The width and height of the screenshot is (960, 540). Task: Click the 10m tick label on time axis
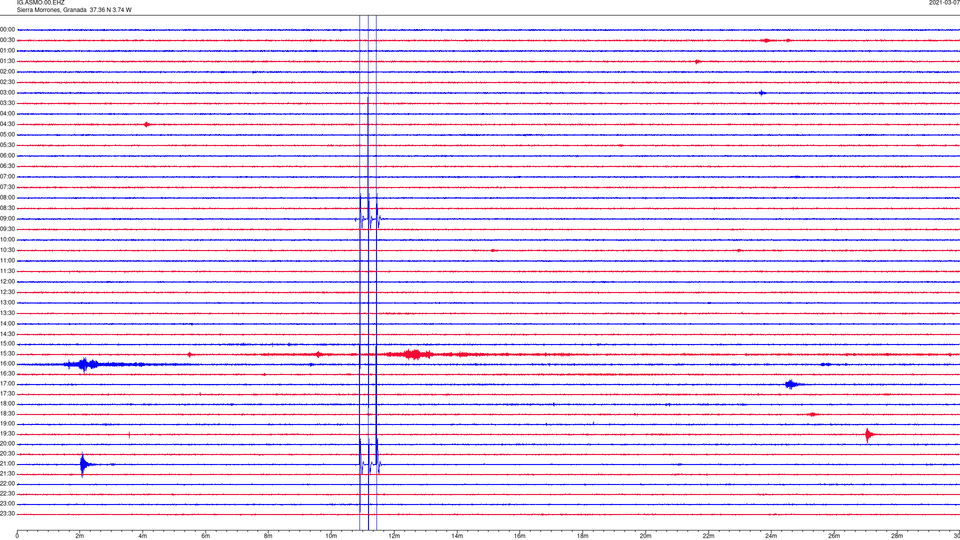331,536
